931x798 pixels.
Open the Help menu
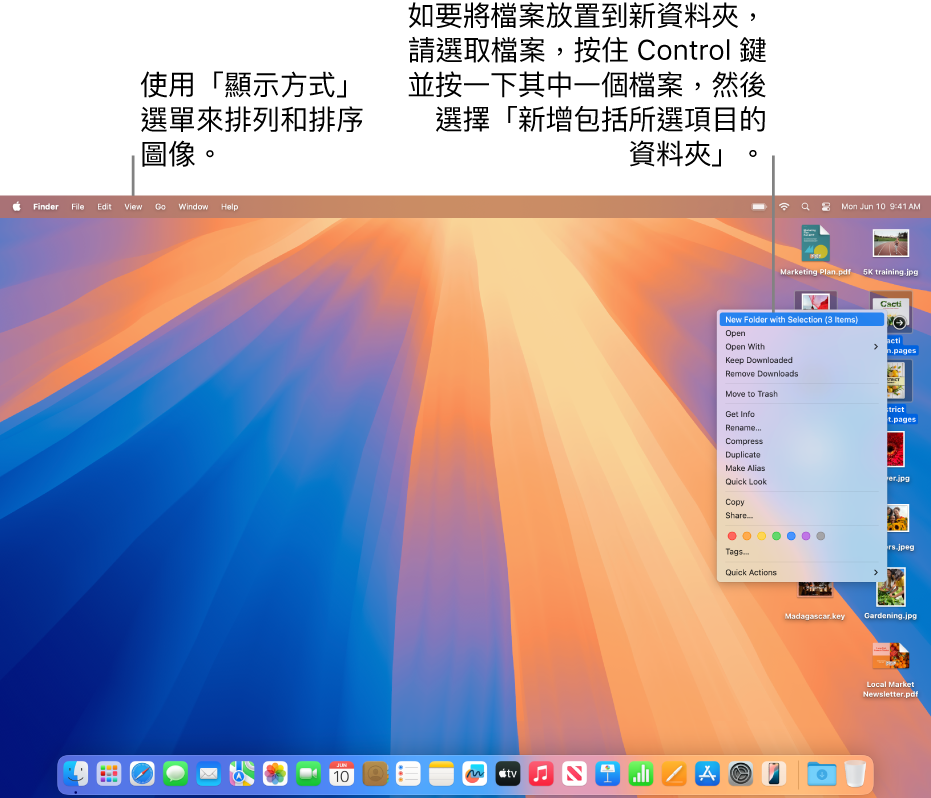point(230,207)
